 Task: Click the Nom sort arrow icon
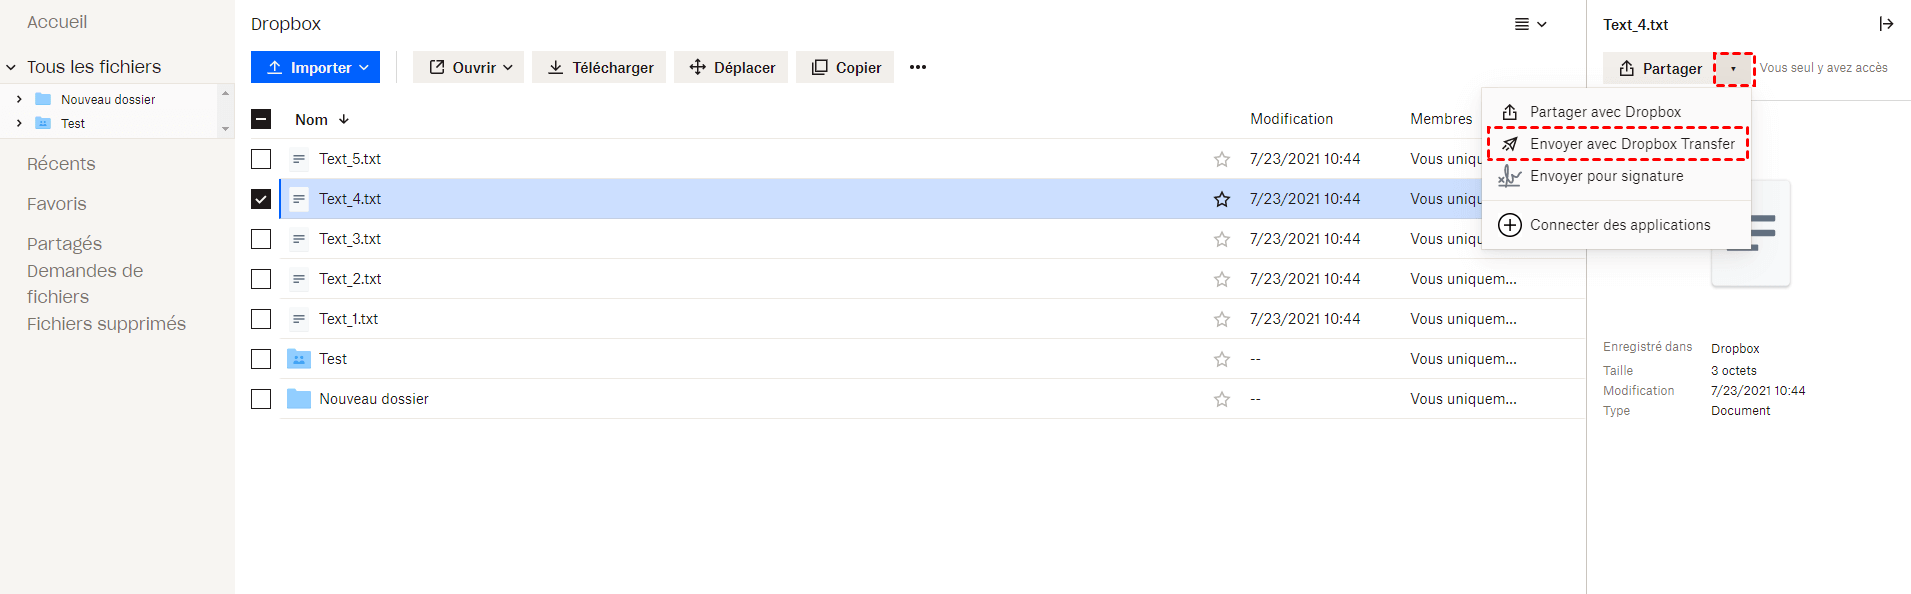(344, 119)
